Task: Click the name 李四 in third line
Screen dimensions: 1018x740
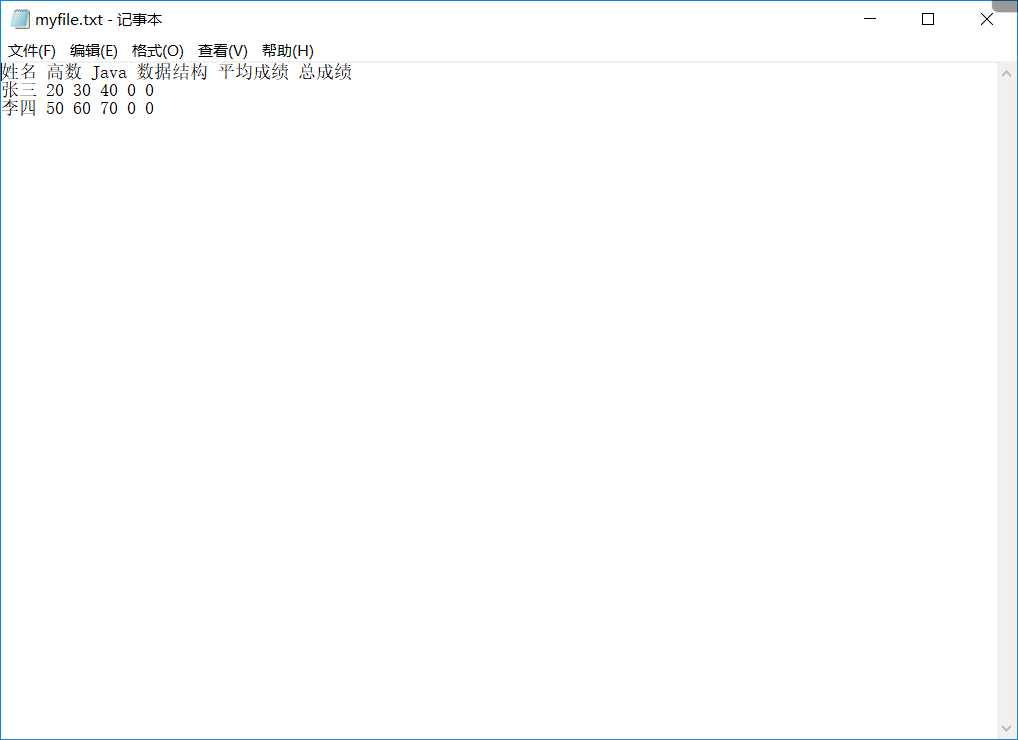Action: pos(19,108)
